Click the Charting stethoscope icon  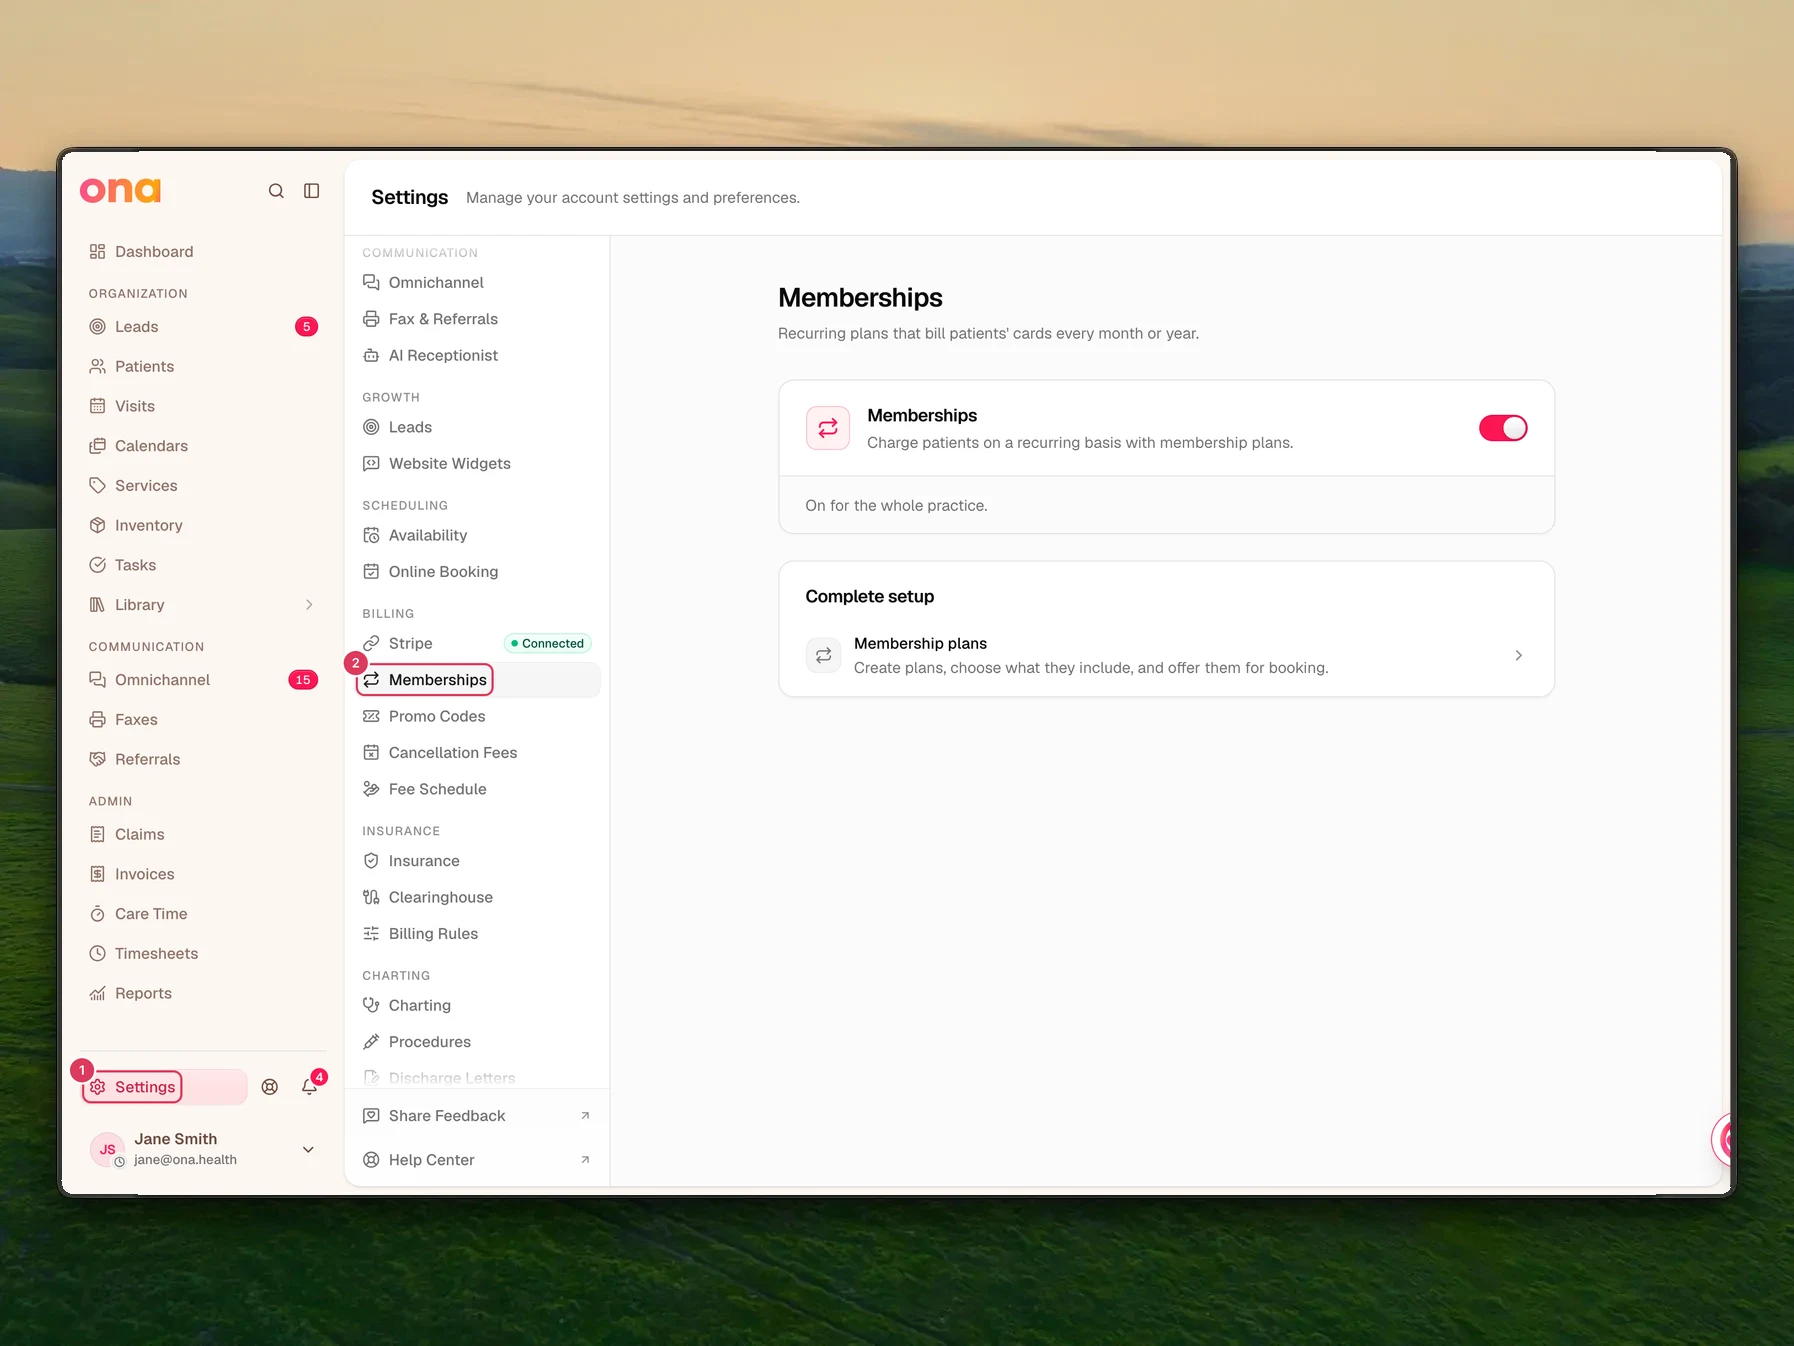click(x=371, y=1006)
